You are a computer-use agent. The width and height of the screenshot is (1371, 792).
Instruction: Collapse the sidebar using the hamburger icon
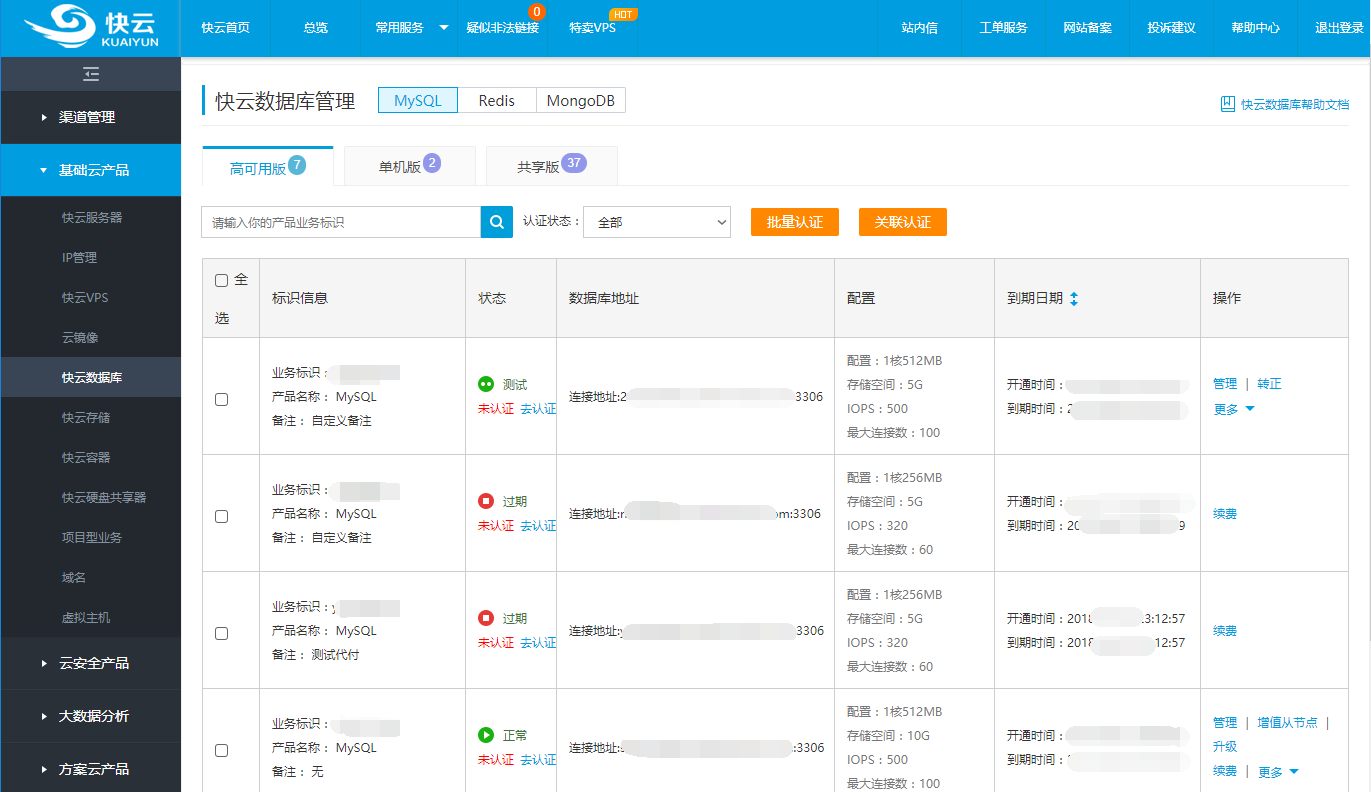91,74
